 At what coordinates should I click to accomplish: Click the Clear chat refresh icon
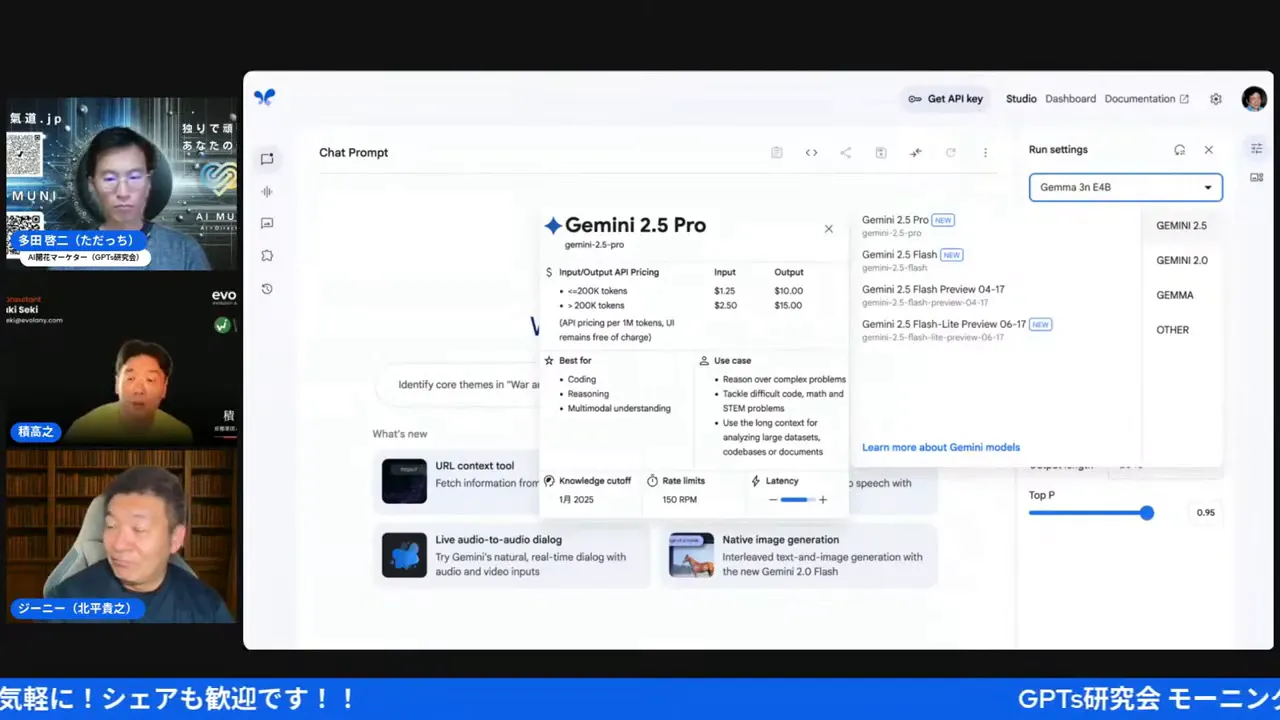click(x=950, y=153)
